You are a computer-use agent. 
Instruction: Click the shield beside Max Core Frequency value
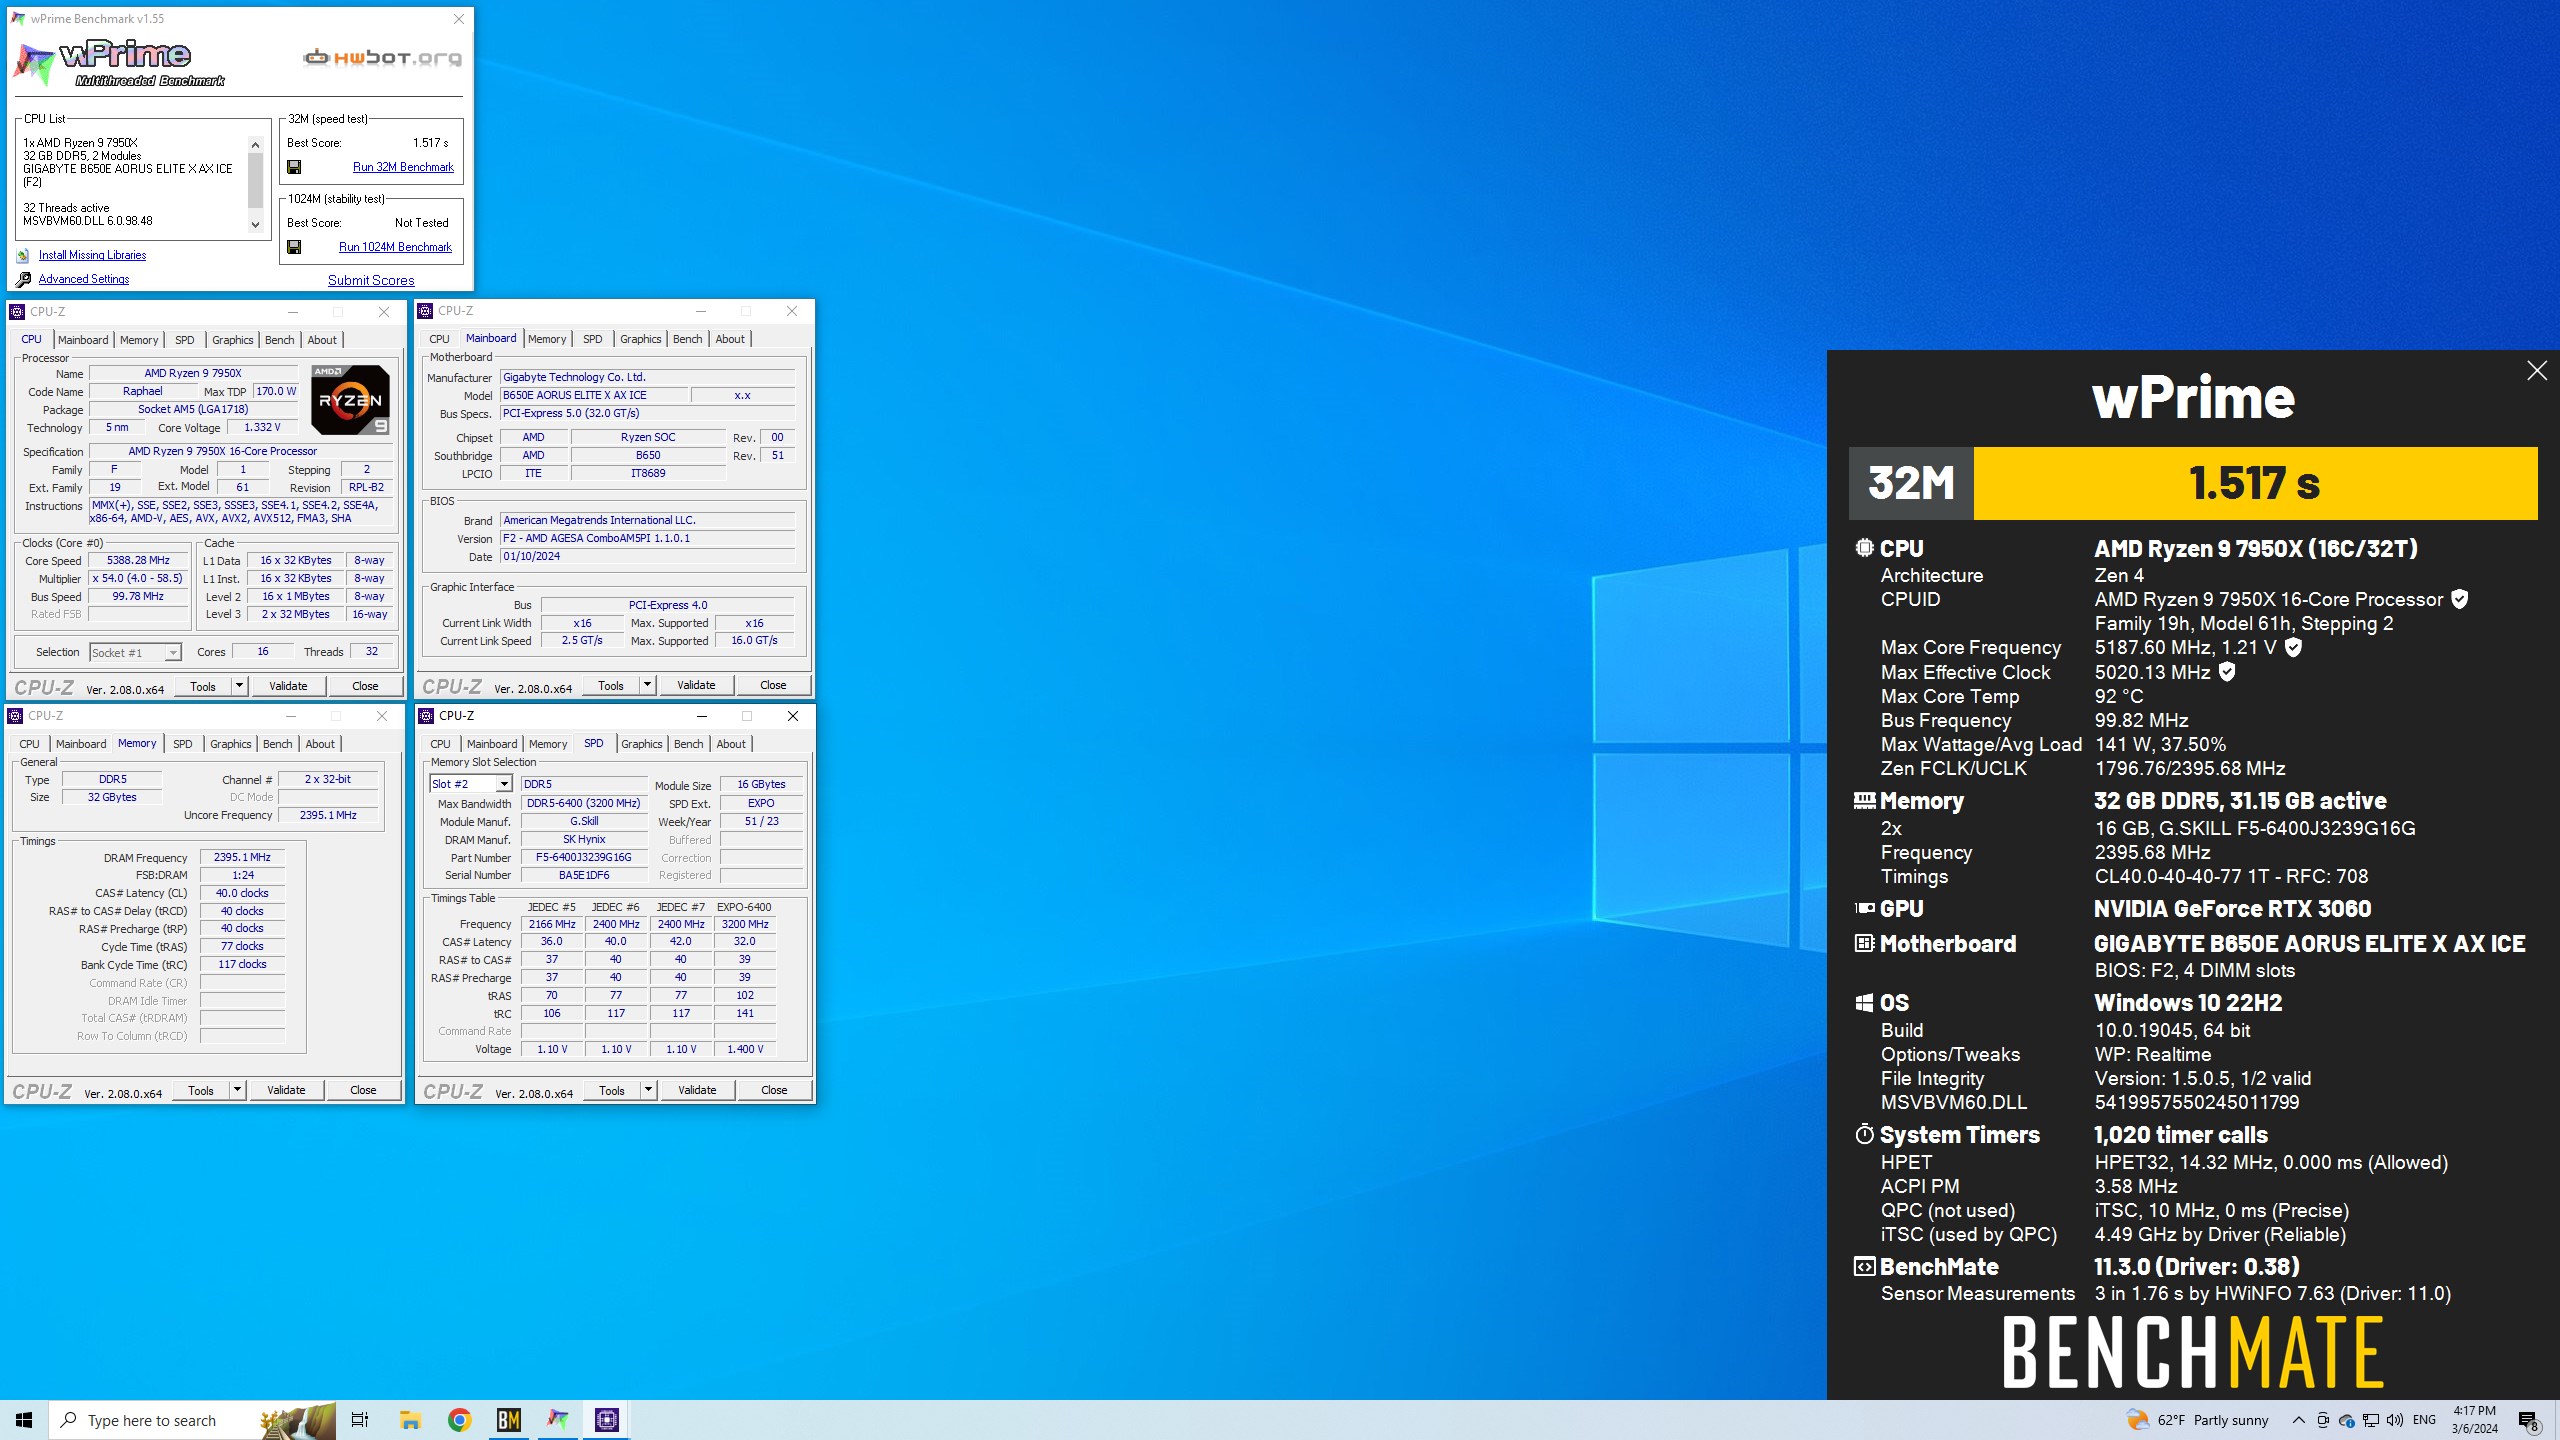tap(2294, 647)
